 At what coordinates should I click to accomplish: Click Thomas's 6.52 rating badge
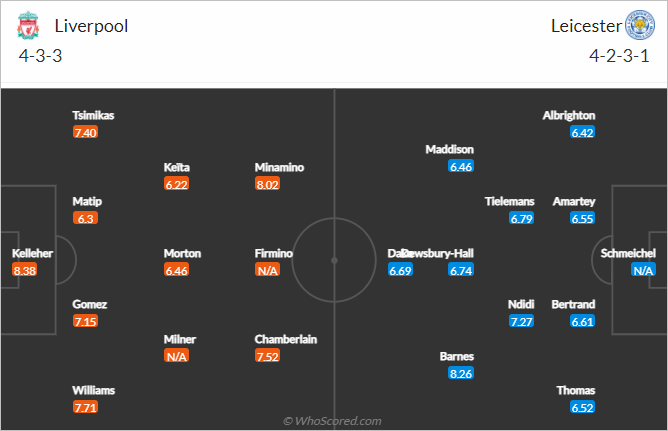click(x=582, y=408)
